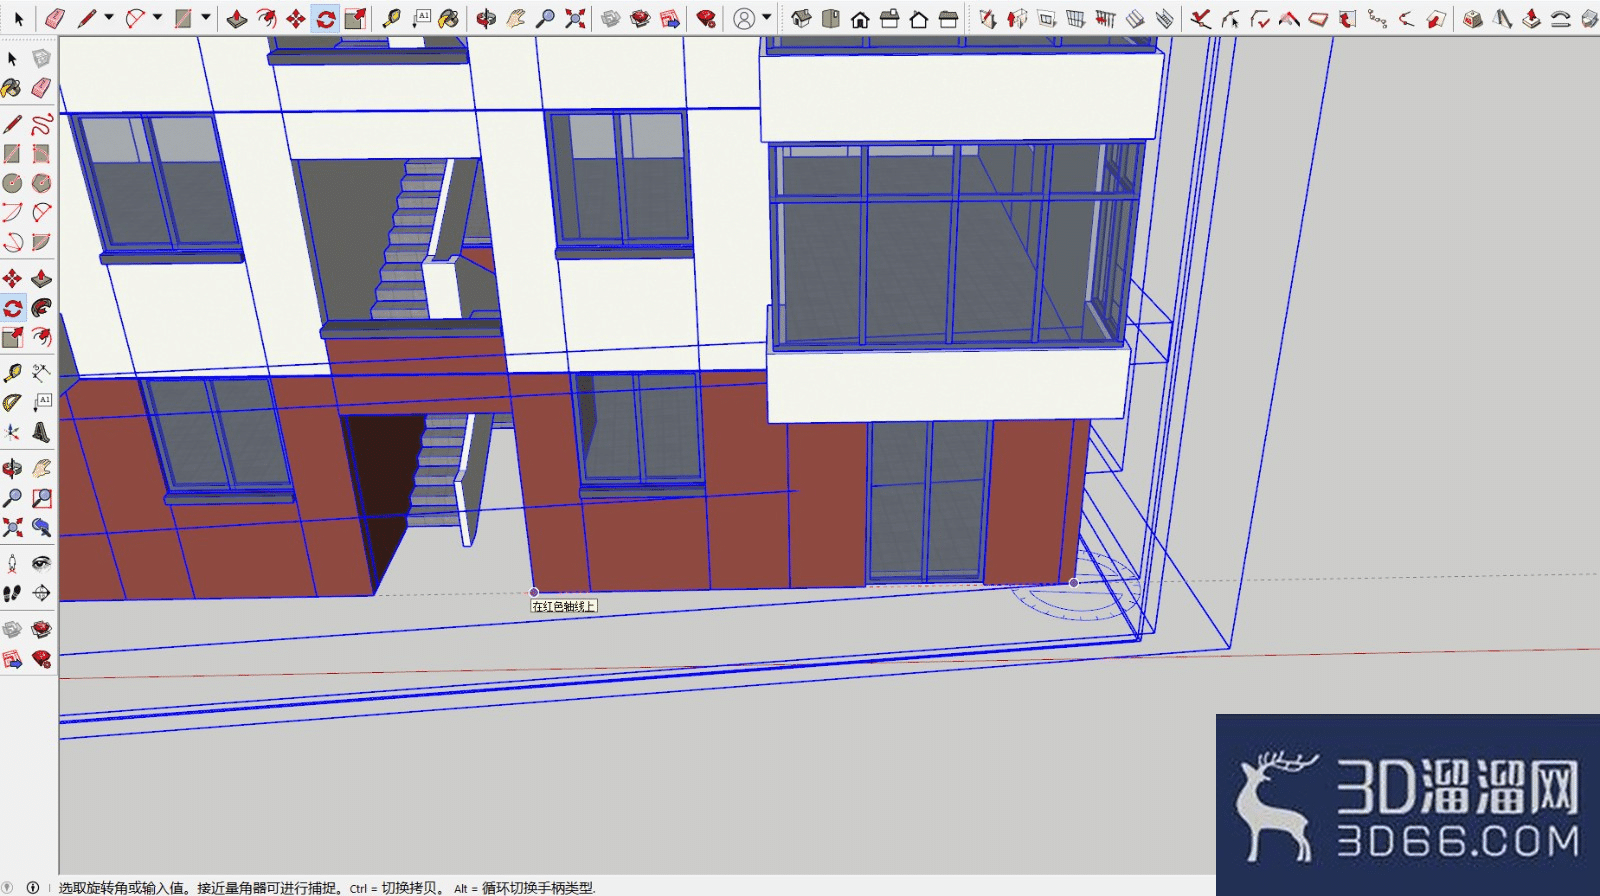Select the Eraser in left toolbar

pyautogui.click(x=41, y=88)
